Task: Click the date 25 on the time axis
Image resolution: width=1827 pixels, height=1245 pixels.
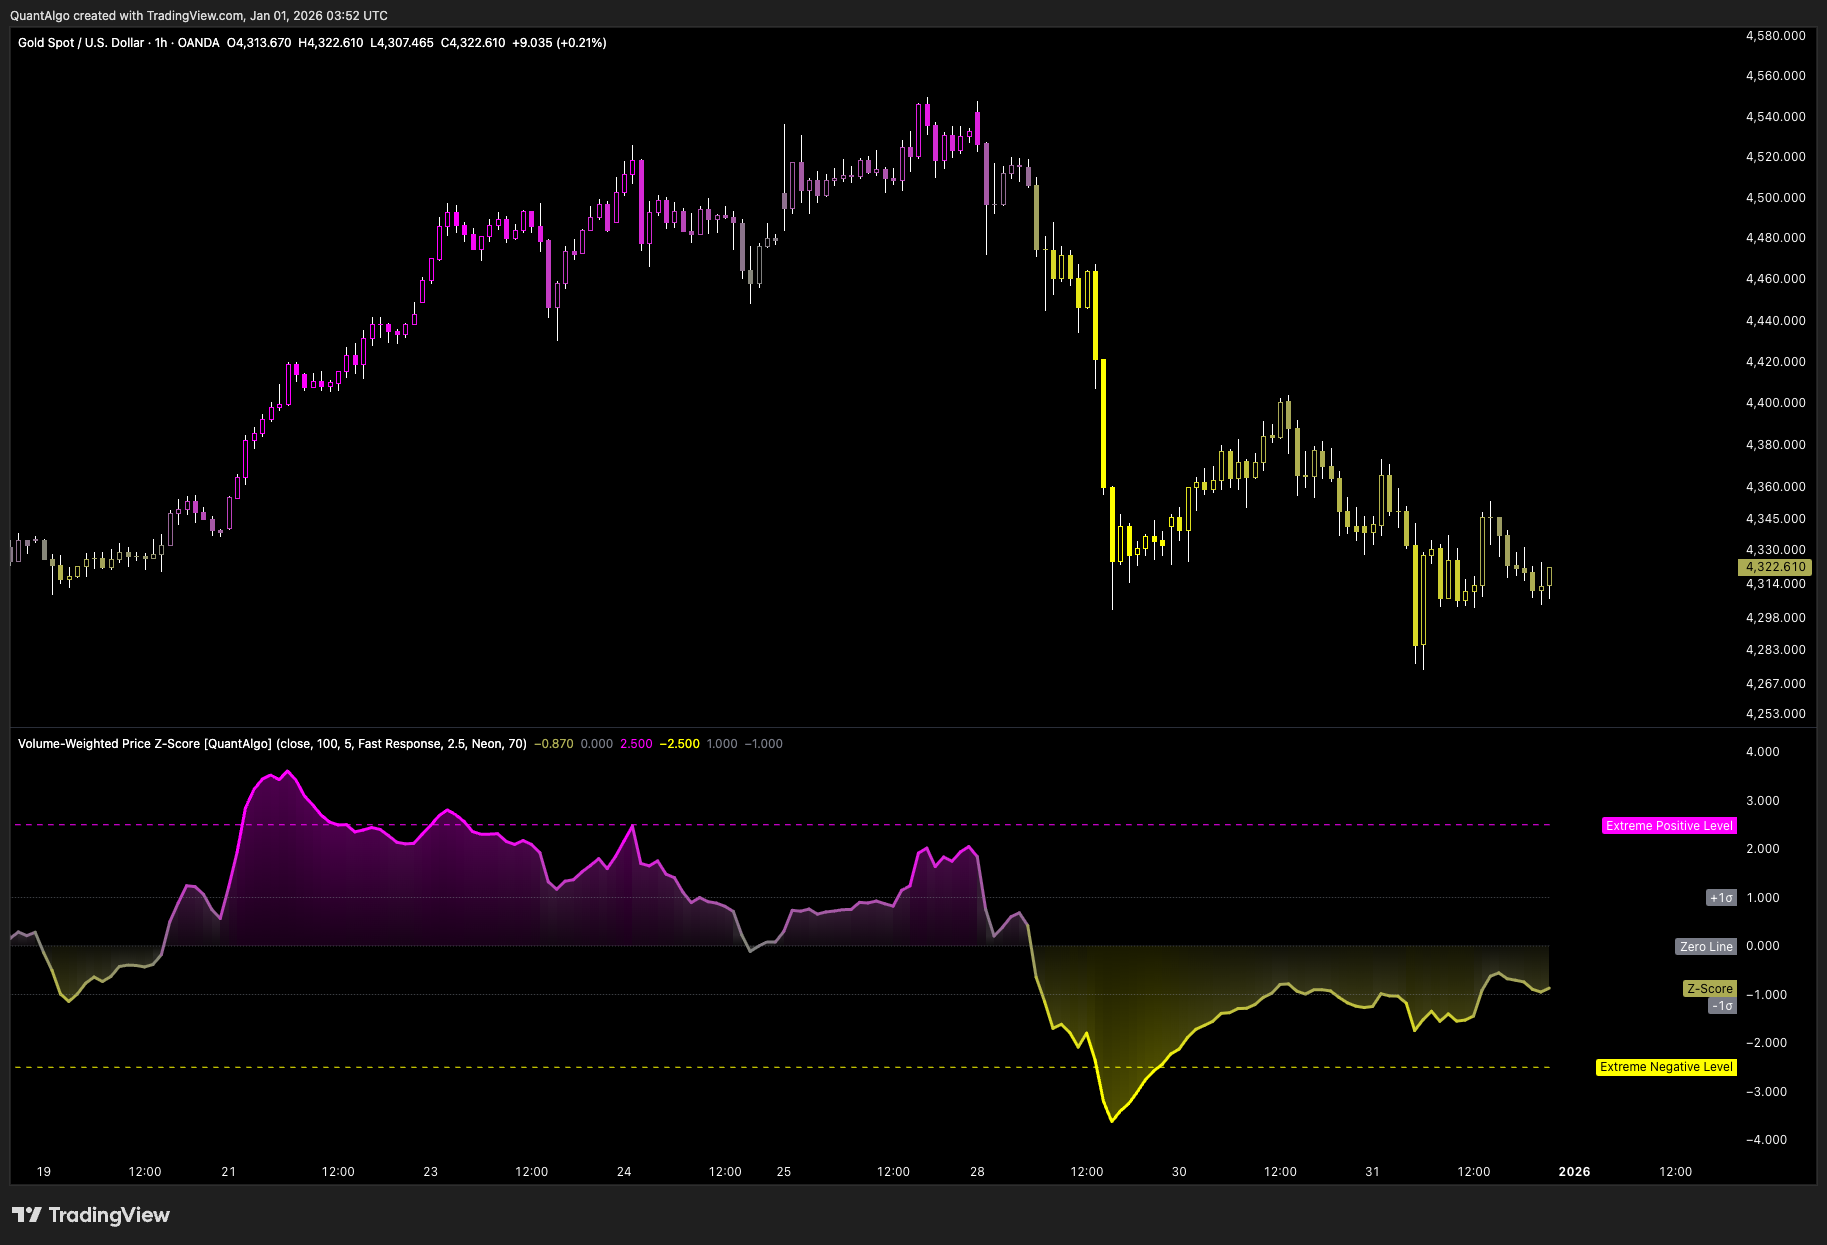Action: [784, 1172]
